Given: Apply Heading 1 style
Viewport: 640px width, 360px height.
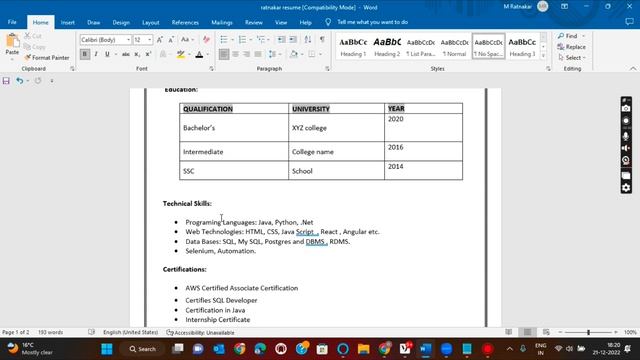Looking at the screenshot, I should click(353, 47).
